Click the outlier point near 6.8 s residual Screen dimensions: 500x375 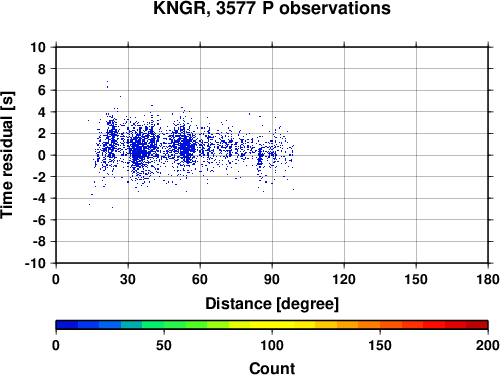click(107, 81)
